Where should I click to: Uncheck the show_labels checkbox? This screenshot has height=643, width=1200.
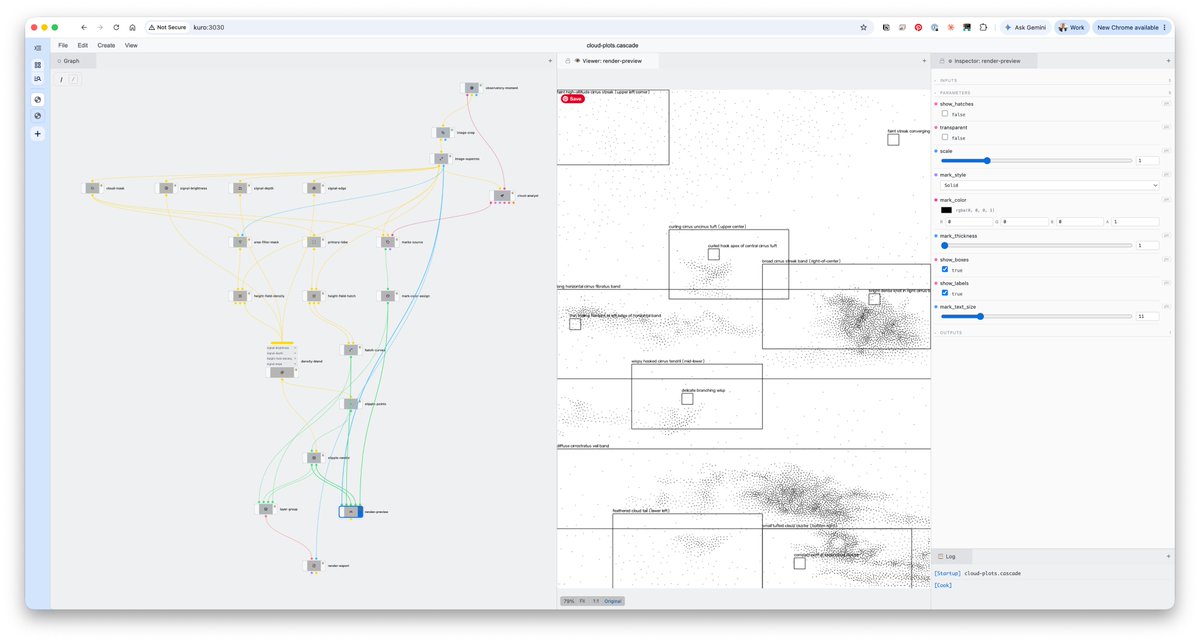945,293
